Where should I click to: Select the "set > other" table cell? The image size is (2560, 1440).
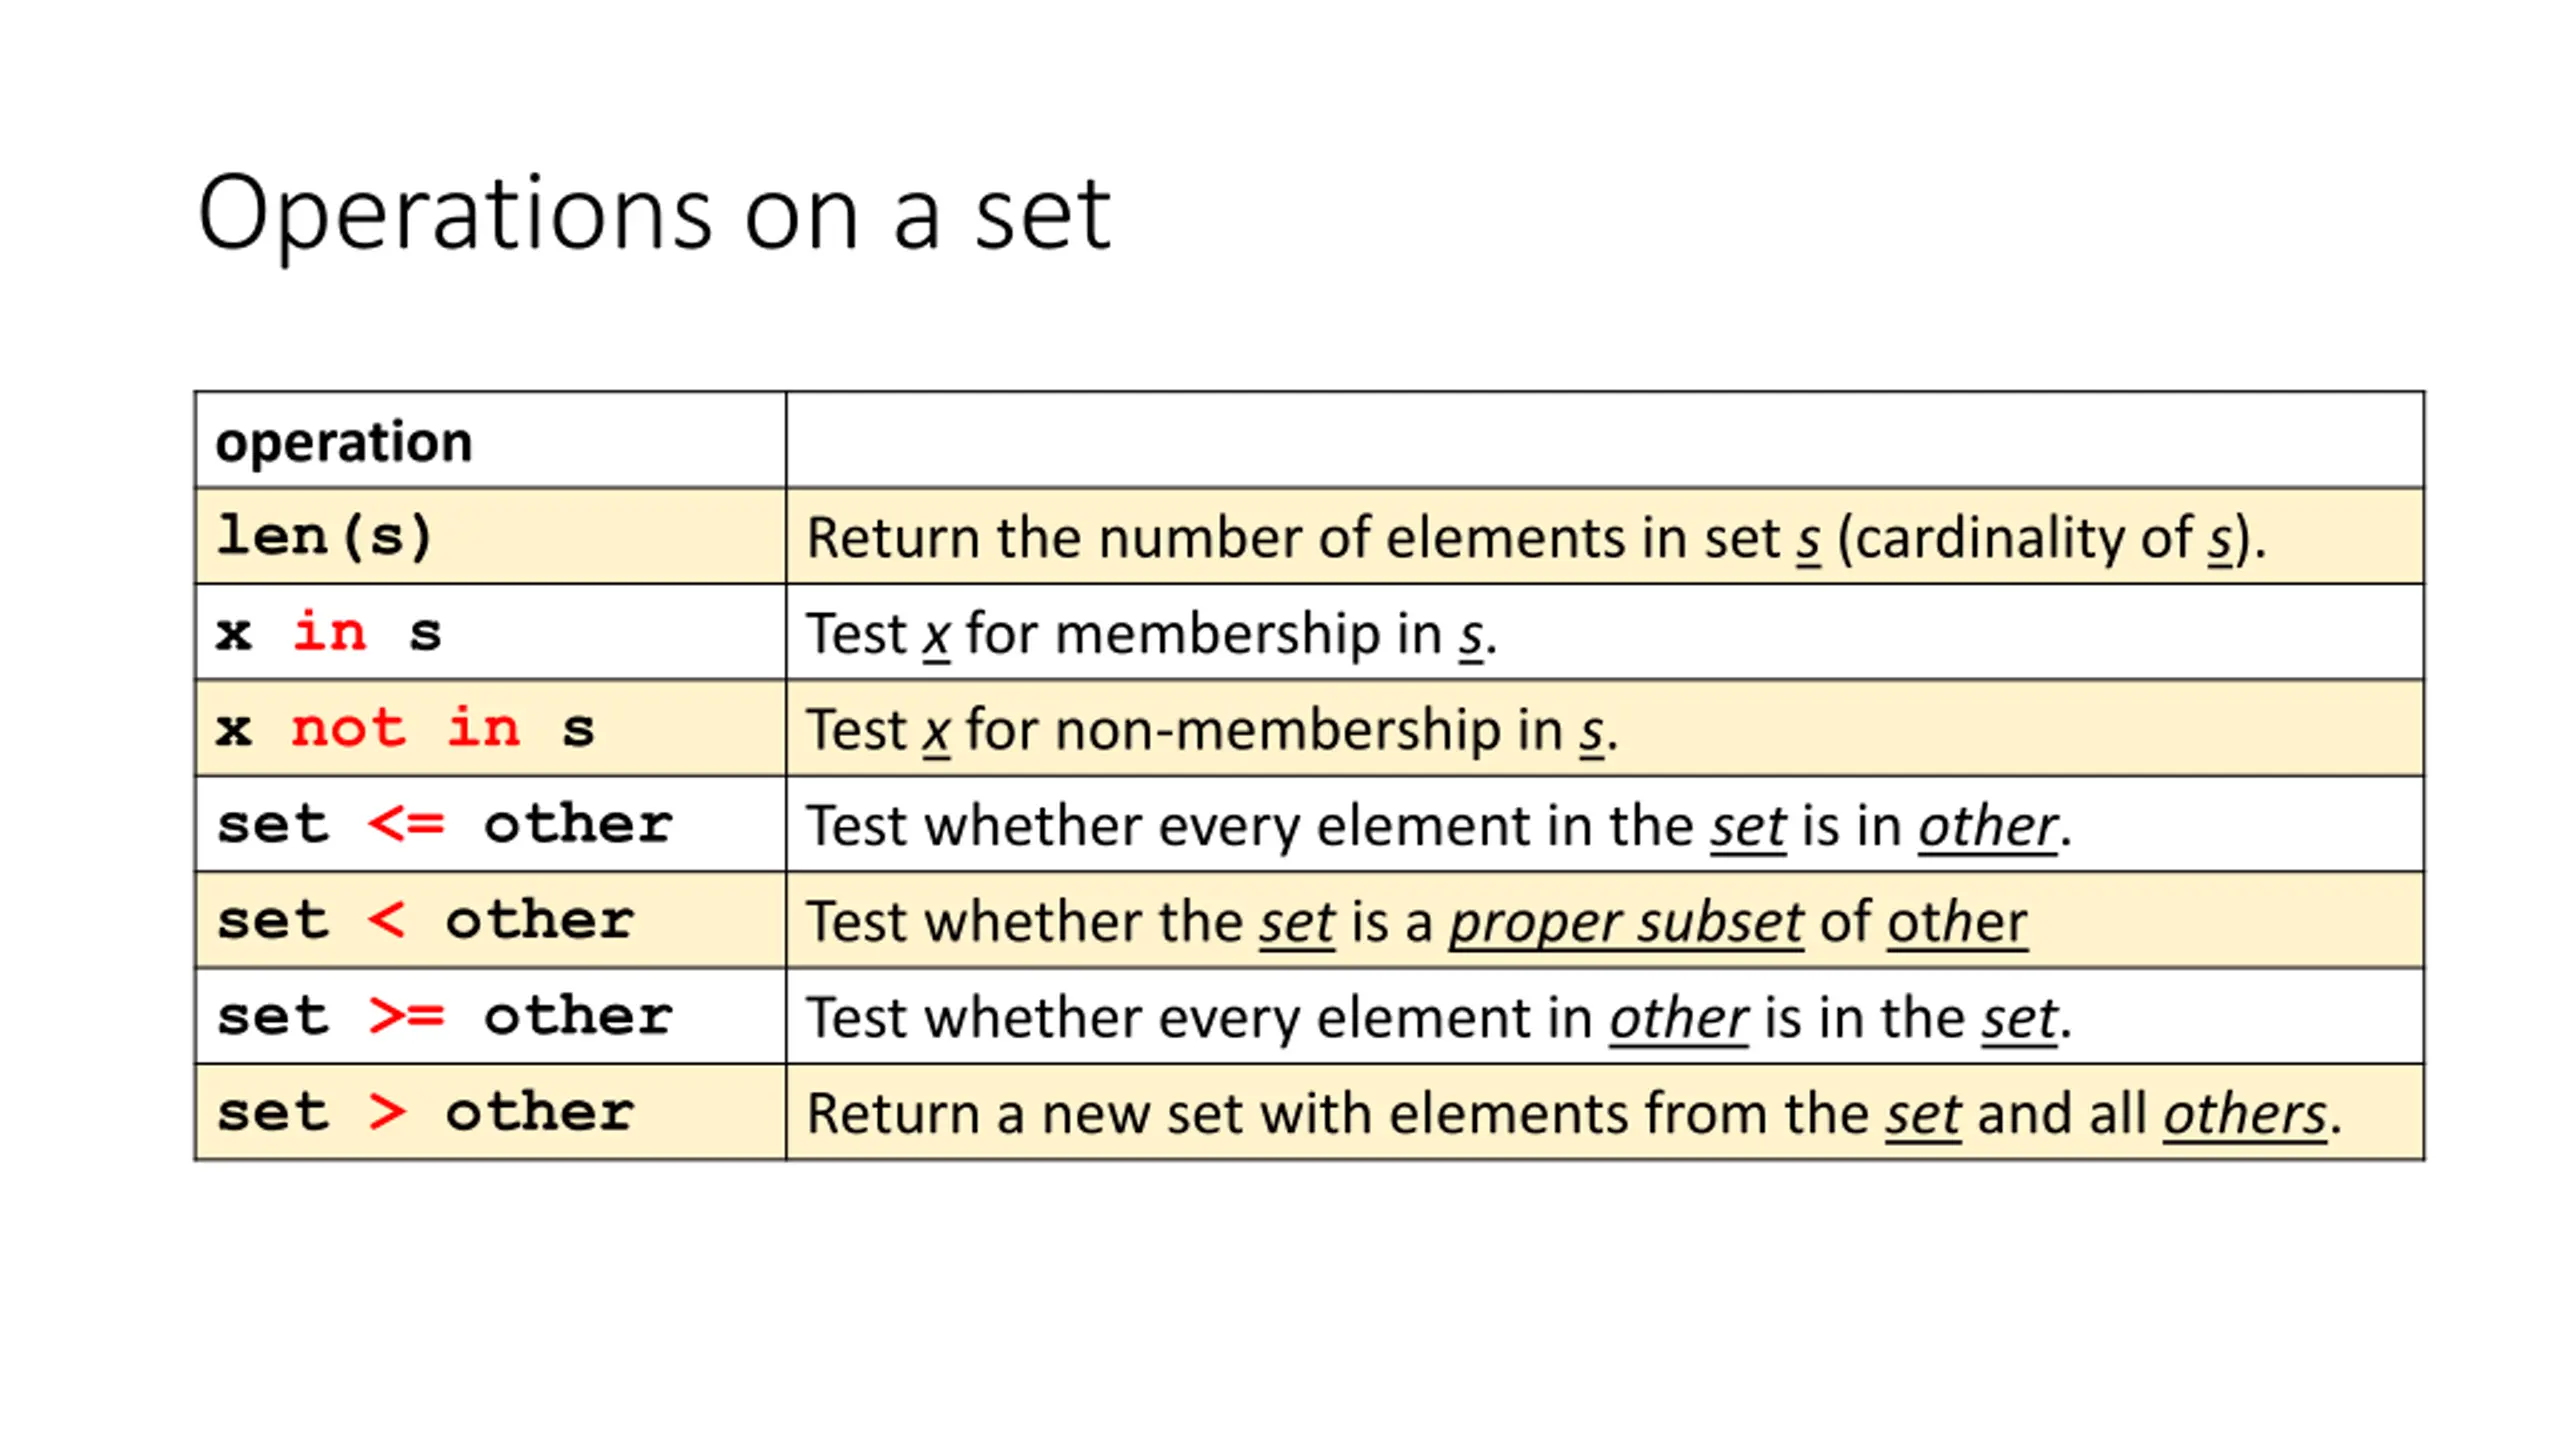pos(425,1113)
